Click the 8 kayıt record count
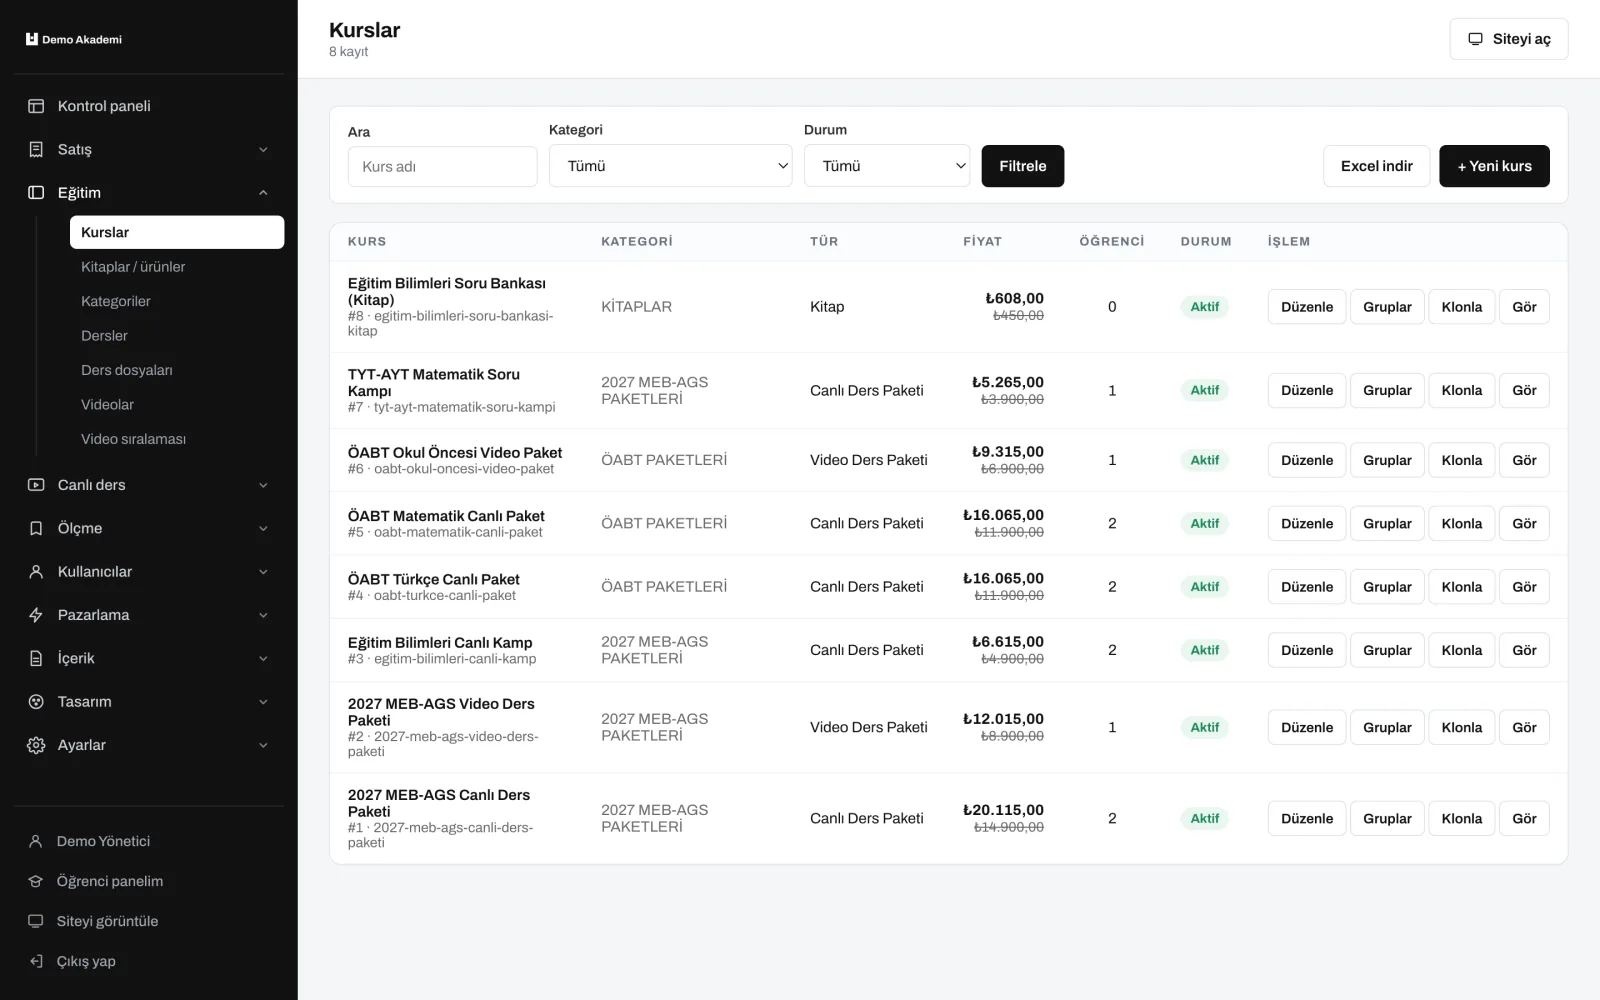This screenshot has height=1000, width=1600. 348,52
